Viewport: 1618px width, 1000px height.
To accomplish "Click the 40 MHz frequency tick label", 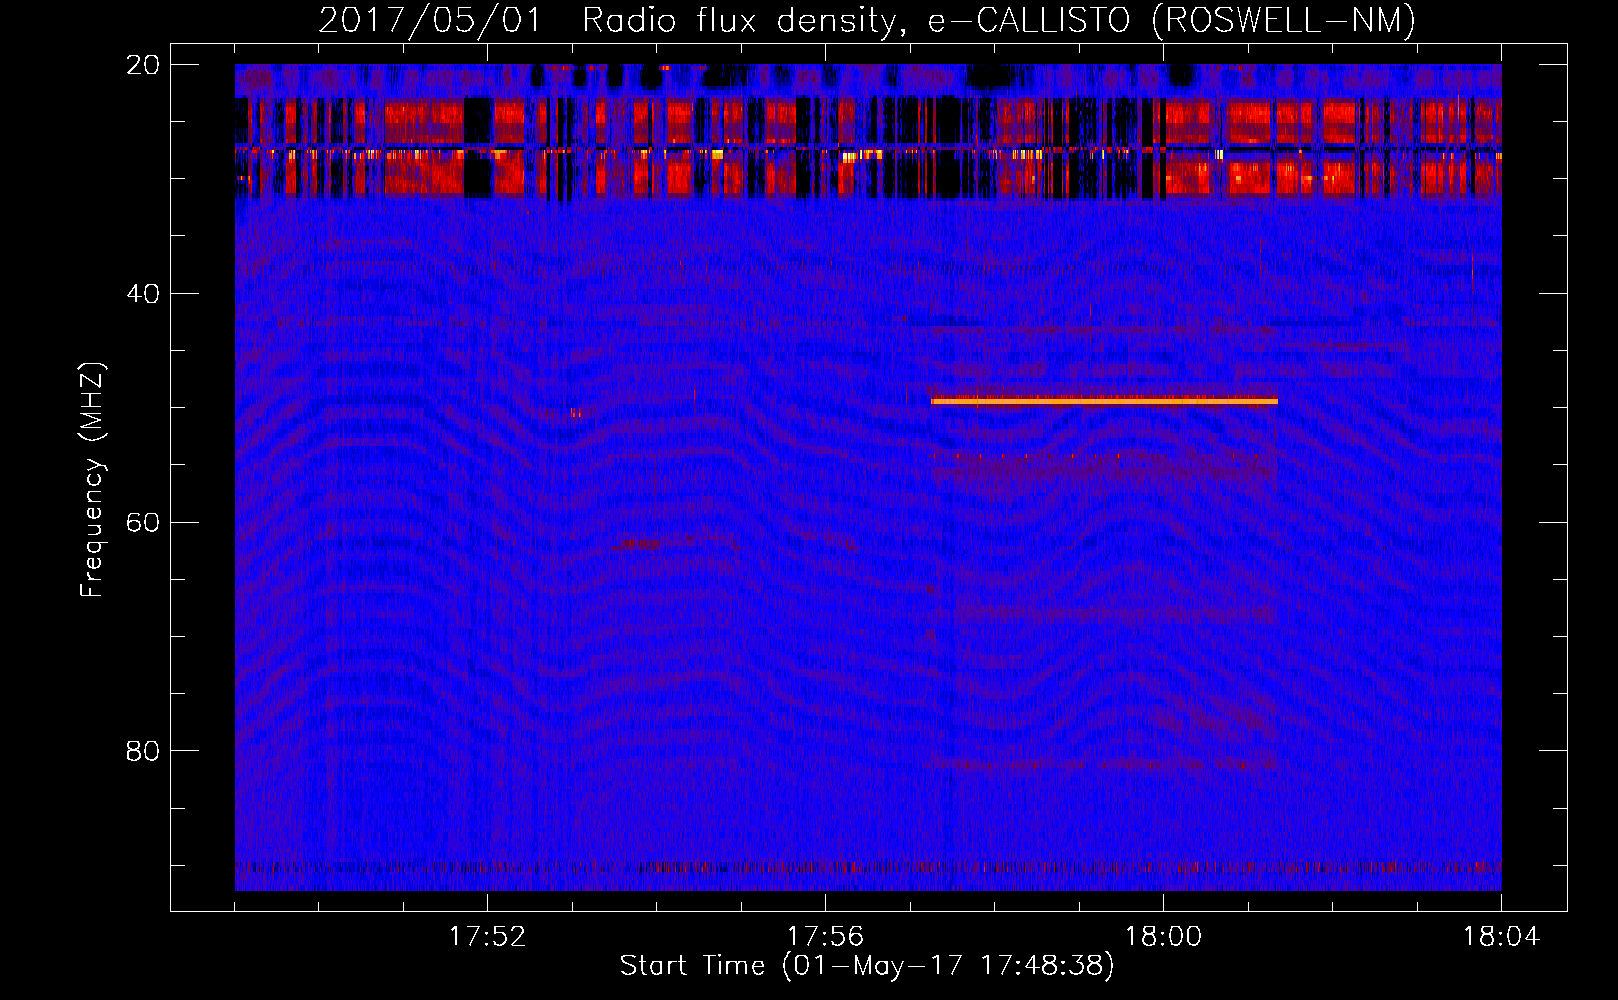I will (x=142, y=294).
